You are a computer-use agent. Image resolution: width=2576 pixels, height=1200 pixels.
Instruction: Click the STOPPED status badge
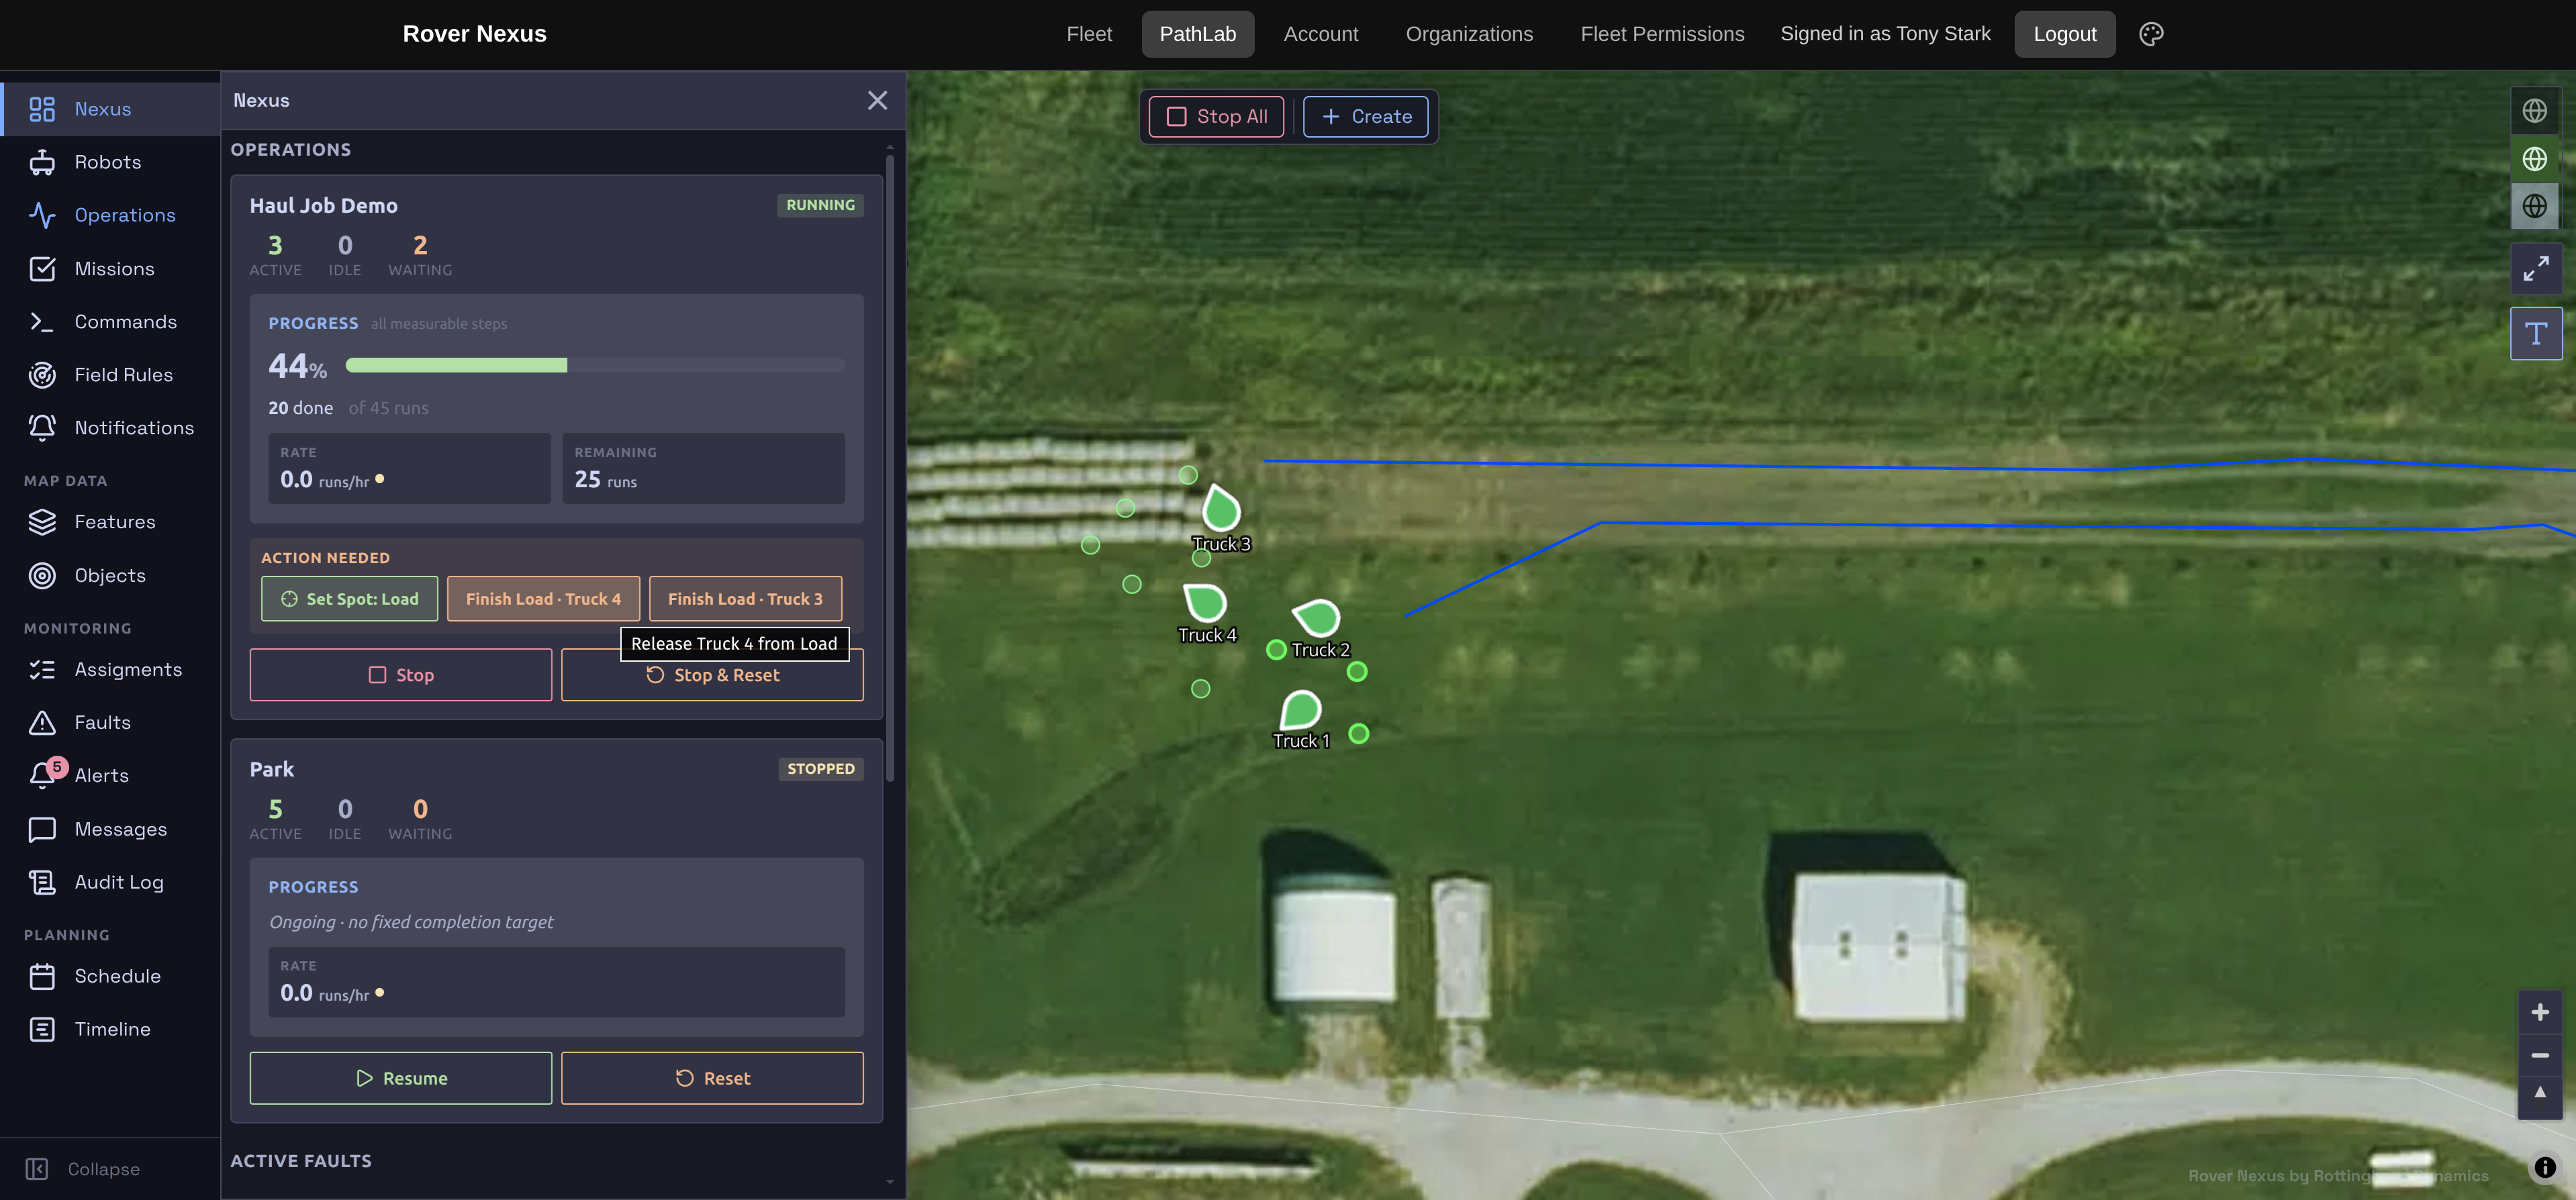820,769
